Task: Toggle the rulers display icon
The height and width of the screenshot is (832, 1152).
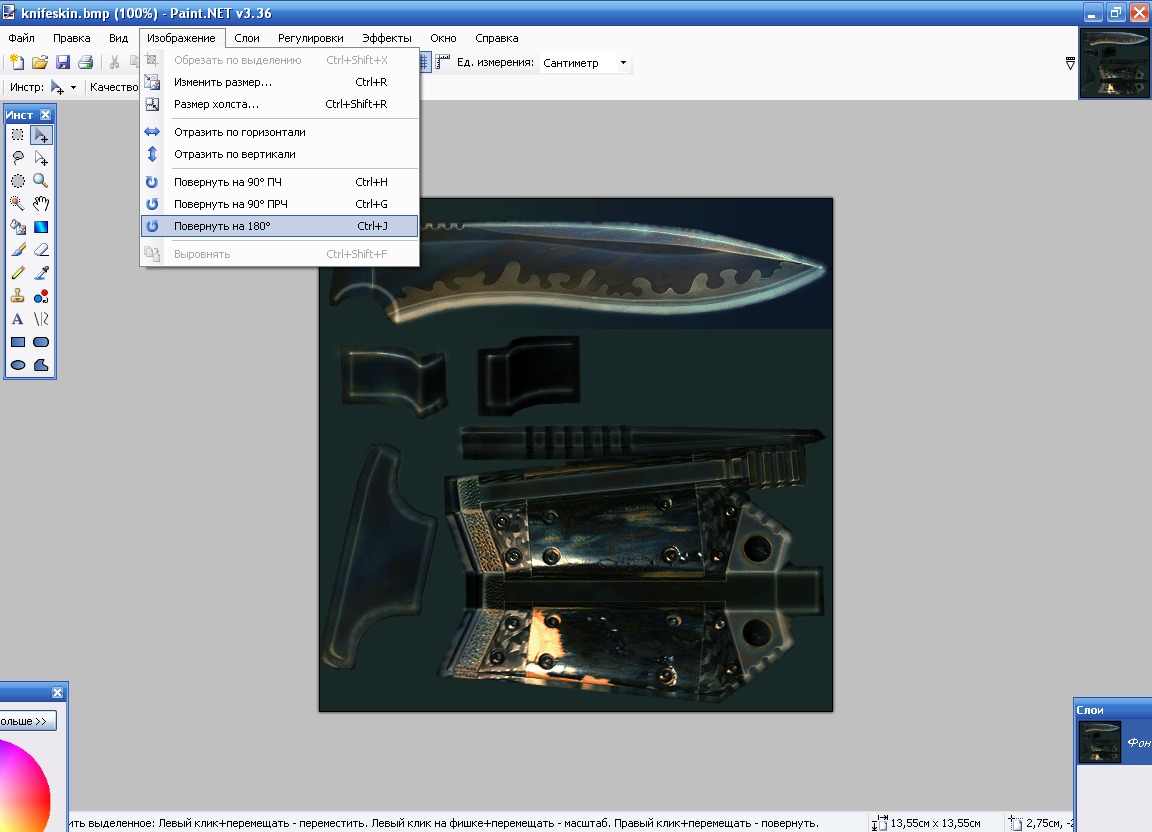Action: (442, 62)
